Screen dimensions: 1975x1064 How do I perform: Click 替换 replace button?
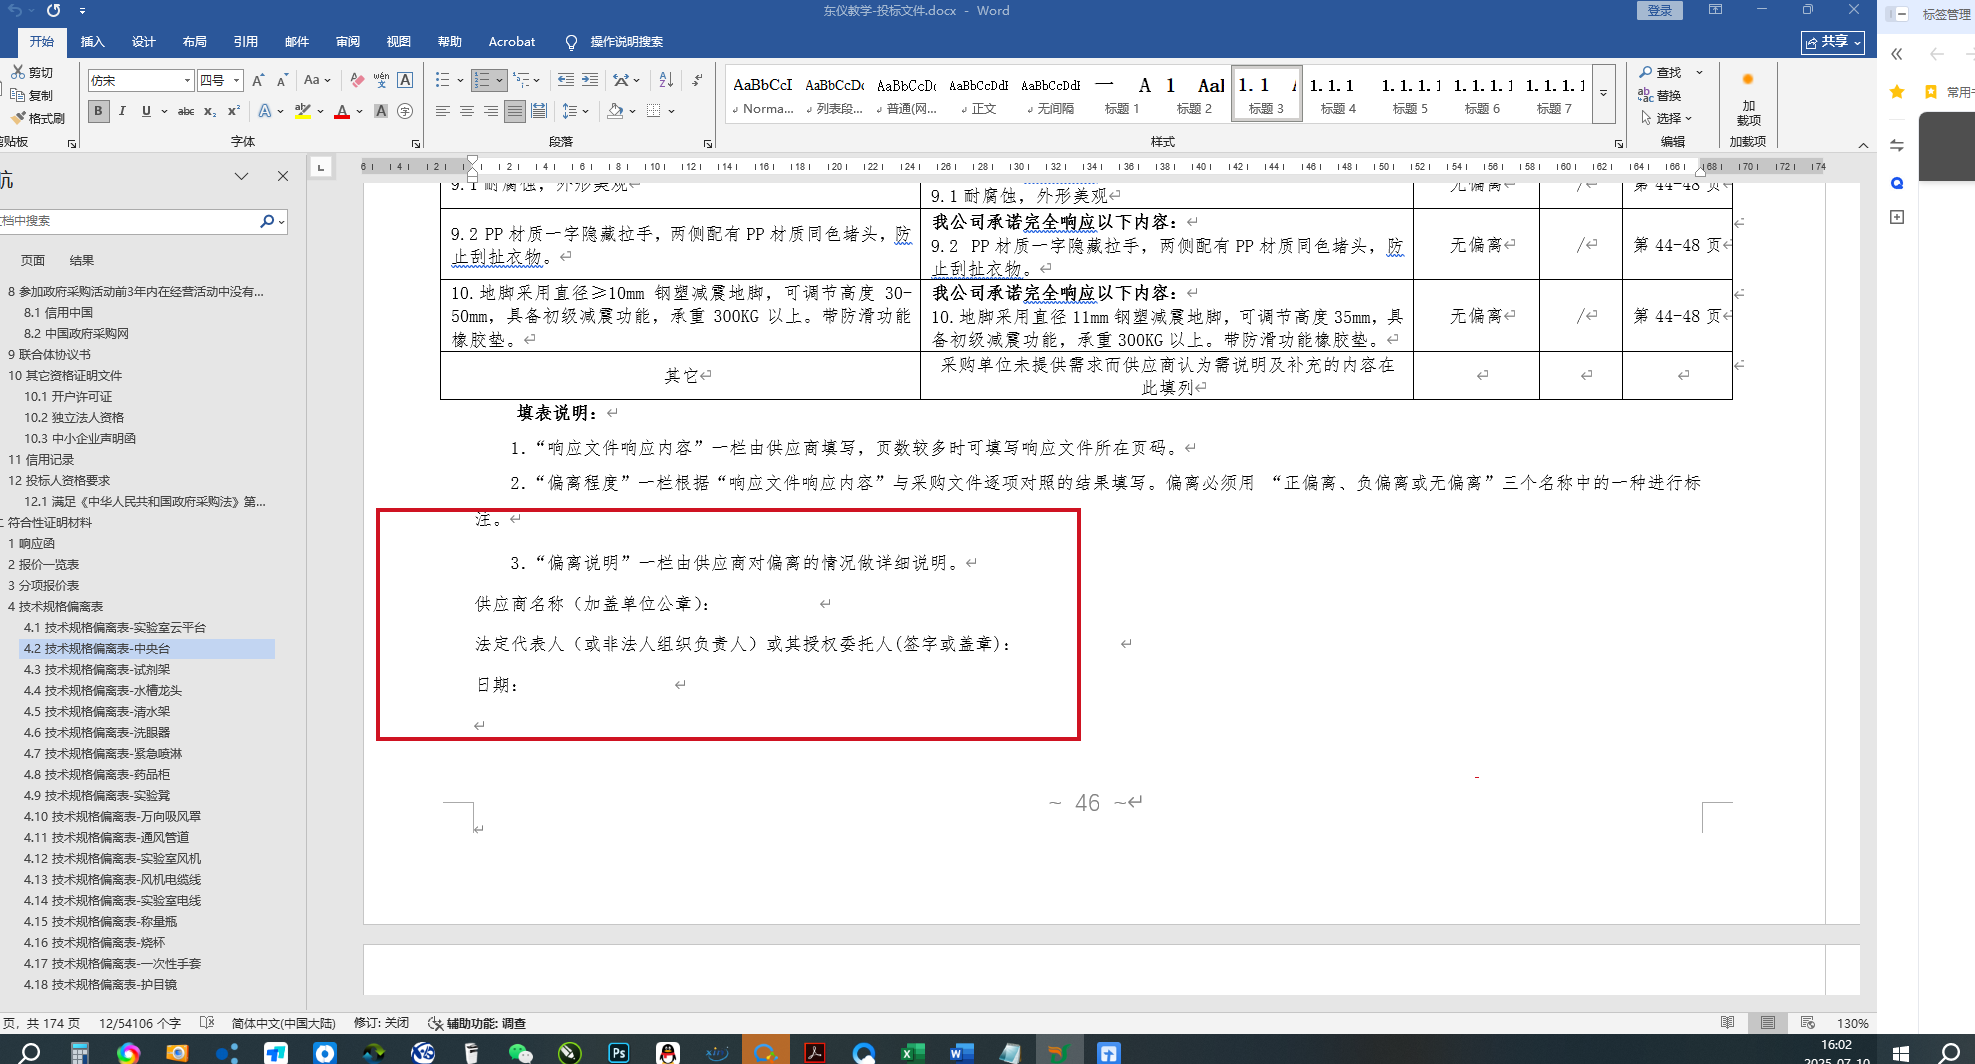[1661, 95]
